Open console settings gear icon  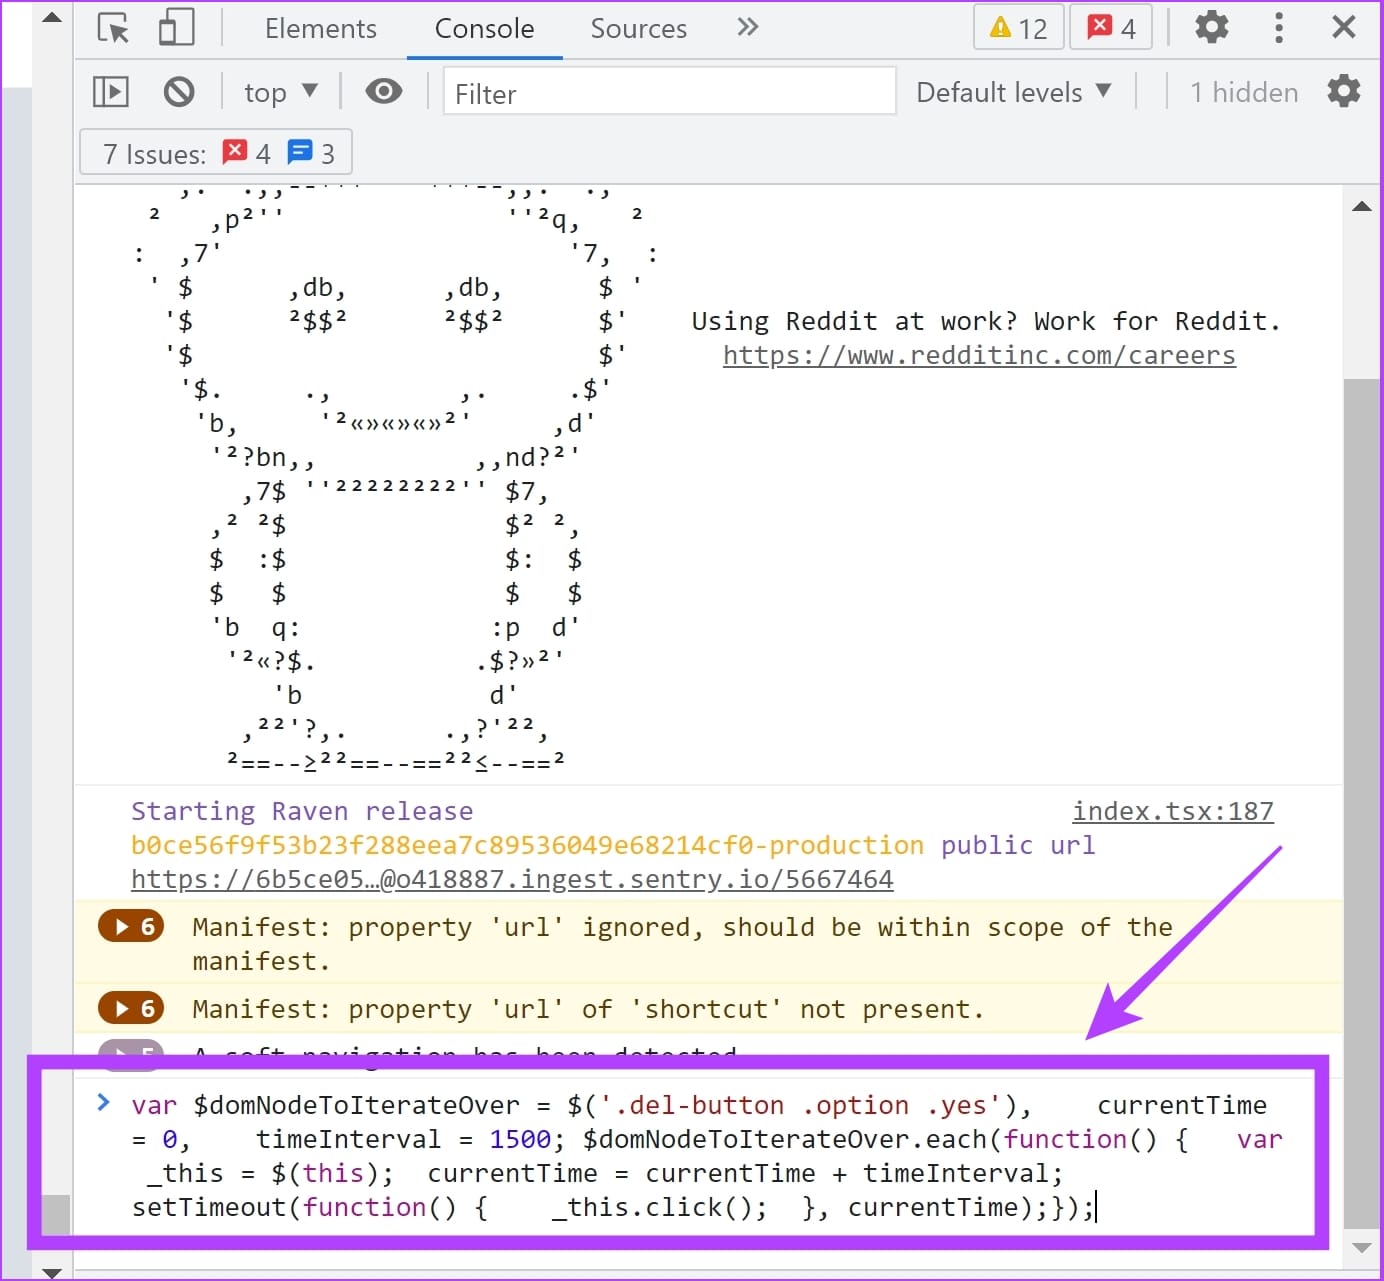[1344, 91]
